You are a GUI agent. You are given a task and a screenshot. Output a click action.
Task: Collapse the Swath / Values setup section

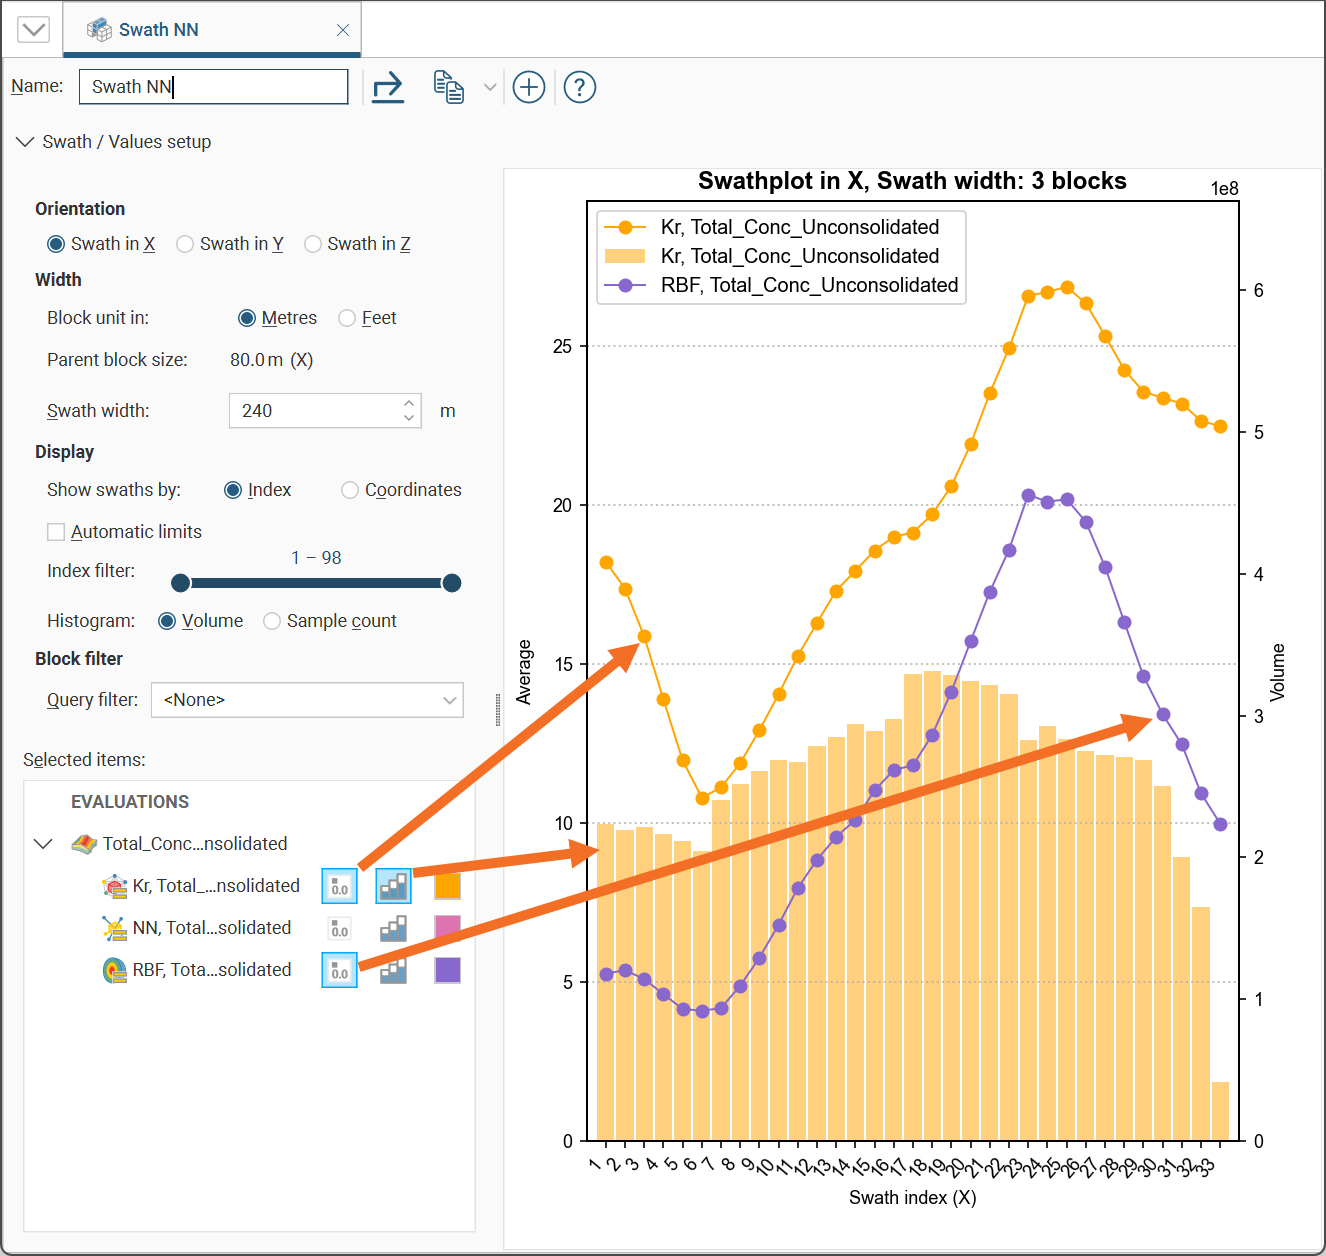[x=25, y=142]
